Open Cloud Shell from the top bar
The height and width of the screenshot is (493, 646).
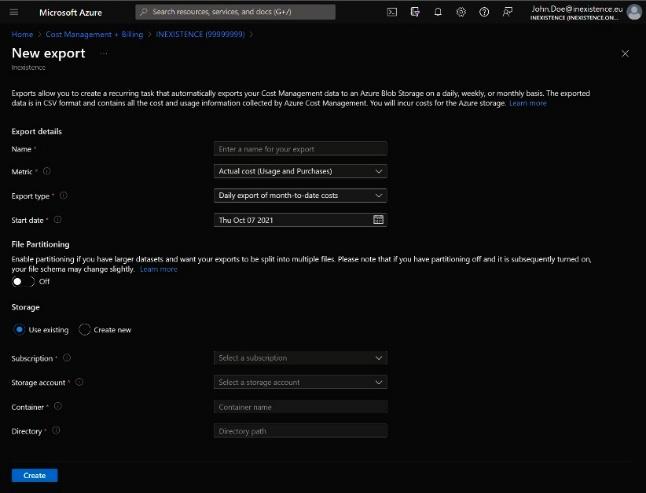coord(392,12)
